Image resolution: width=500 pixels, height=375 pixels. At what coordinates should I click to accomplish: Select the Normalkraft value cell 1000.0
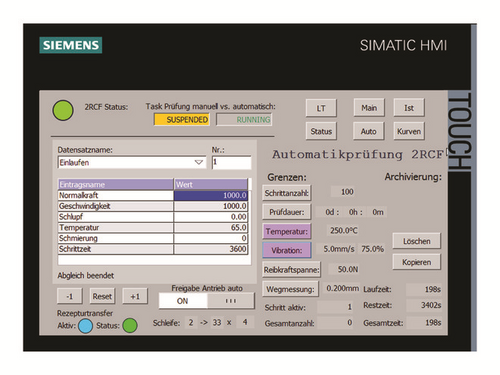211,195
